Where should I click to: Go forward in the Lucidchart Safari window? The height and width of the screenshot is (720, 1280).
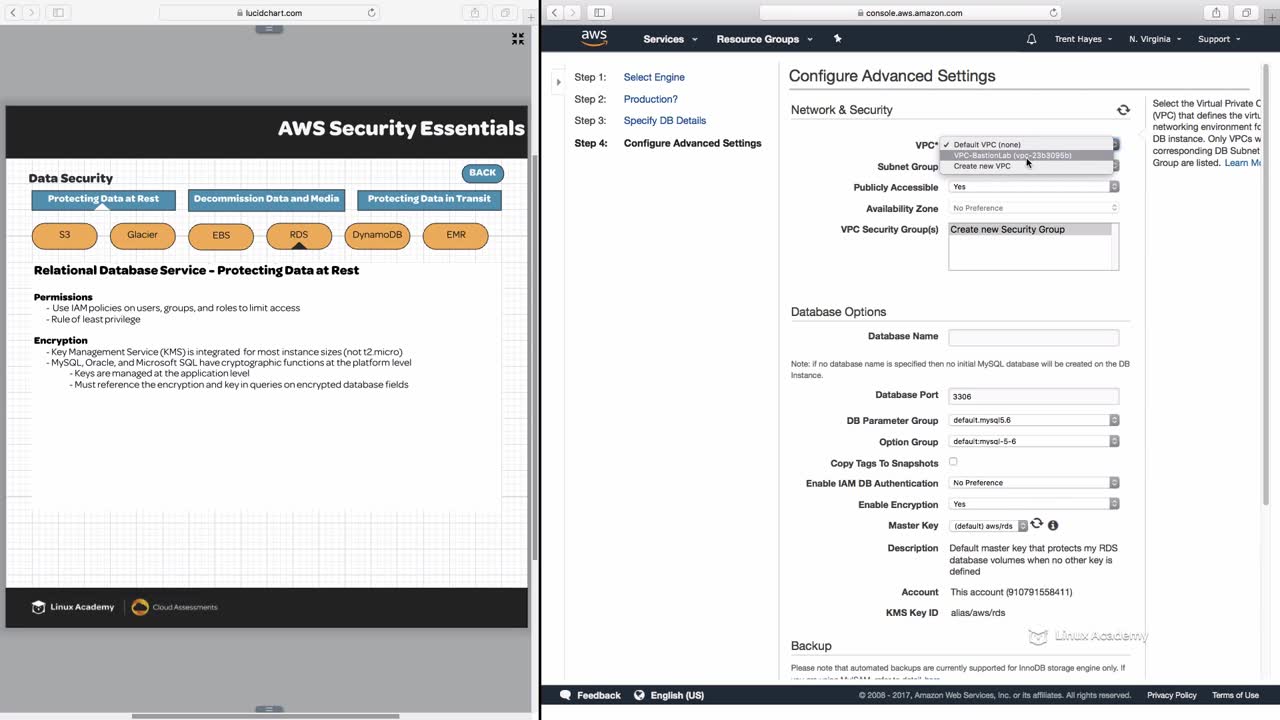(x=32, y=13)
